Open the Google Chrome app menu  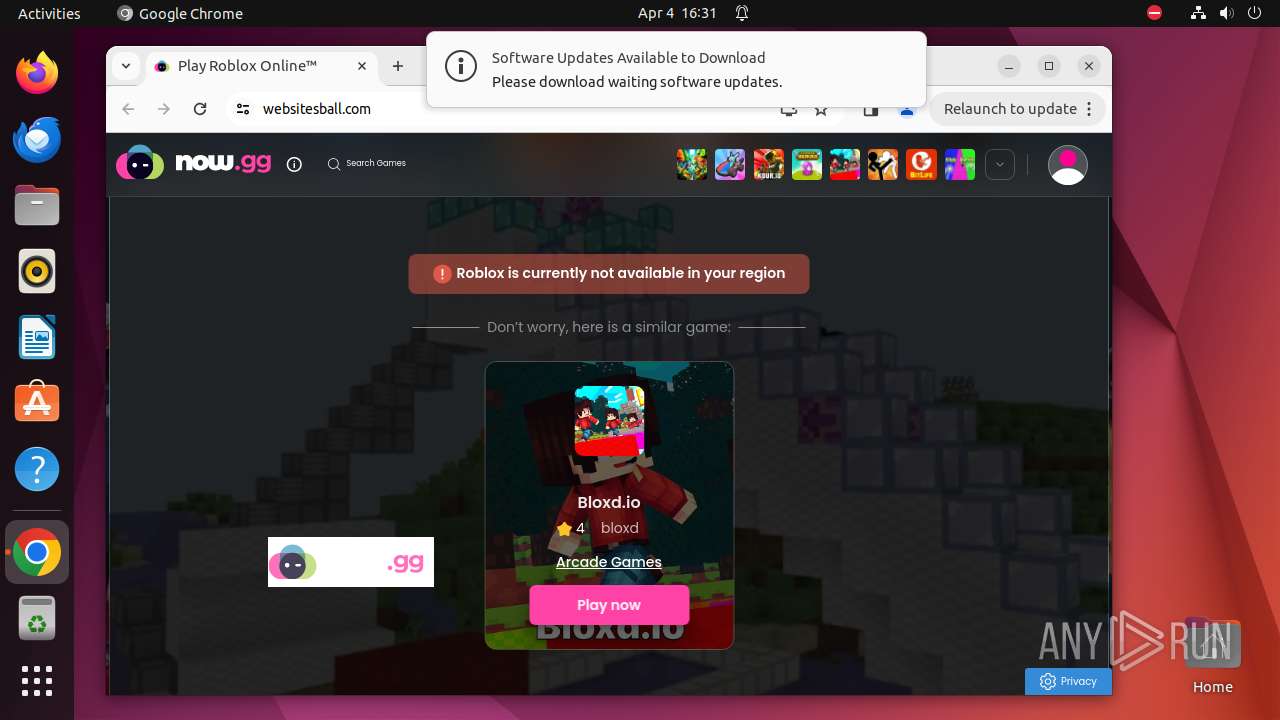tap(180, 13)
